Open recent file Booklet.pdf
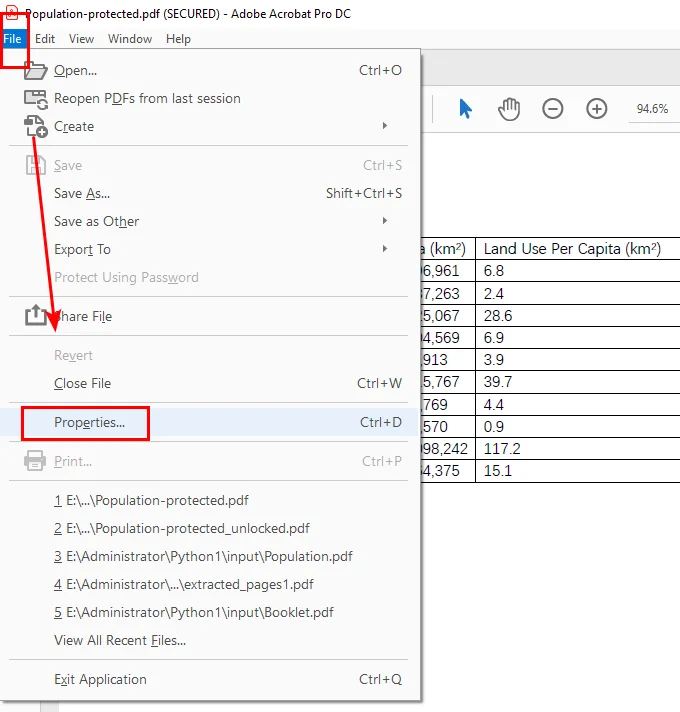The height and width of the screenshot is (712, 680). click(209, 613)
